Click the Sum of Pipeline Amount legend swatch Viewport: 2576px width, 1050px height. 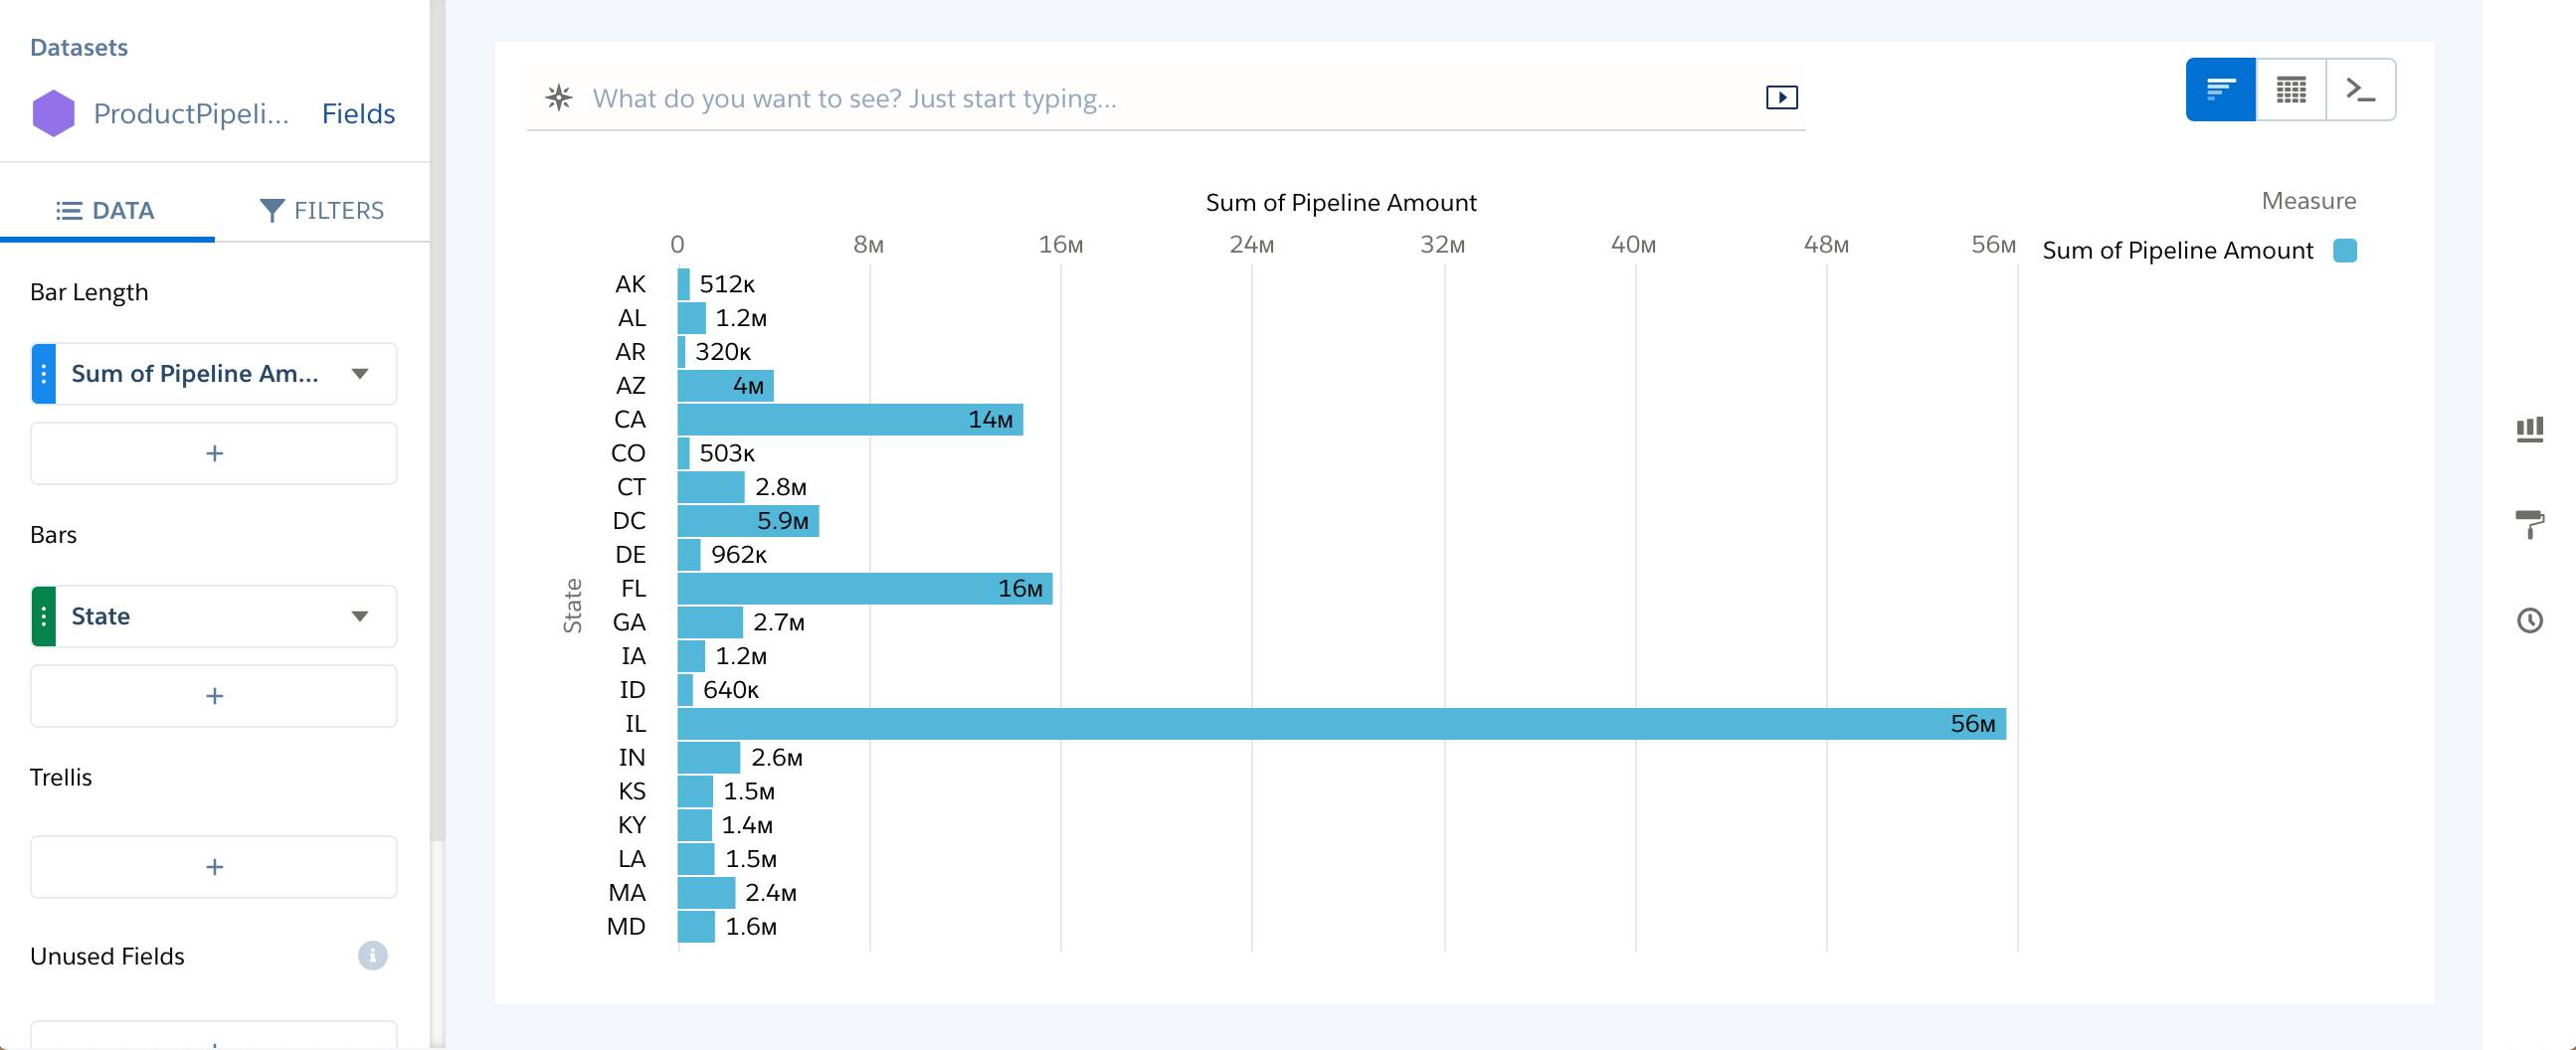tap(2347, 250)
